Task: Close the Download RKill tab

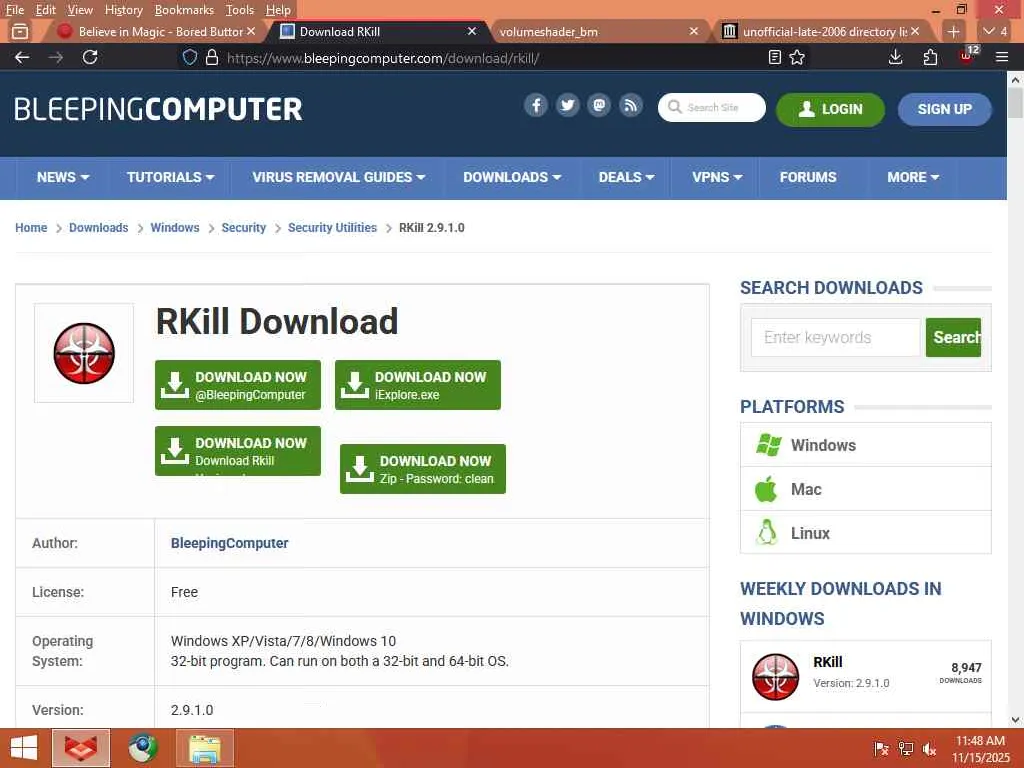Action: pyautogui.click(x=472, y=31)
